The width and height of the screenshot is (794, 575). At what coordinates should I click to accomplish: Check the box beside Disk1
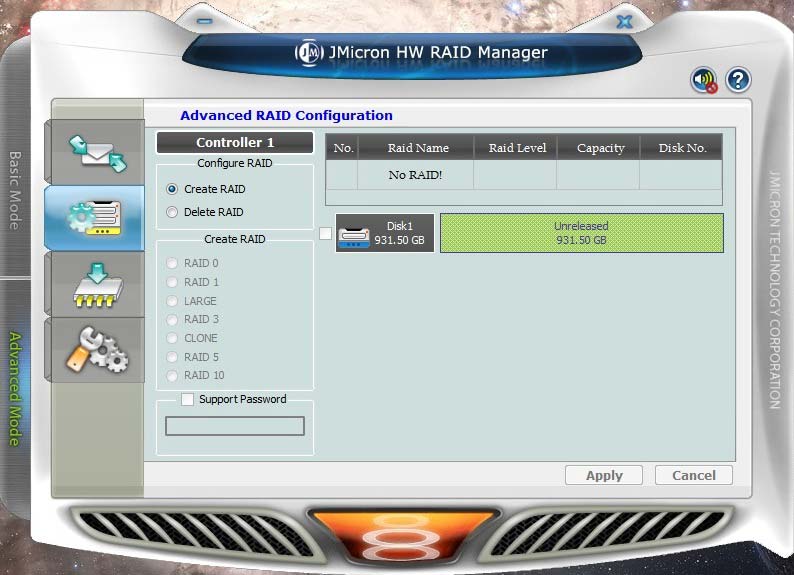tap(325, 234)
